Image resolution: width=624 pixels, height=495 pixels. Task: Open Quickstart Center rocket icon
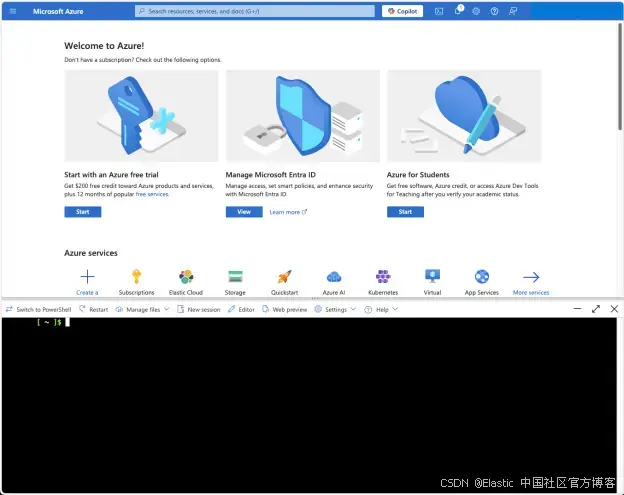(x=285, y=277)
